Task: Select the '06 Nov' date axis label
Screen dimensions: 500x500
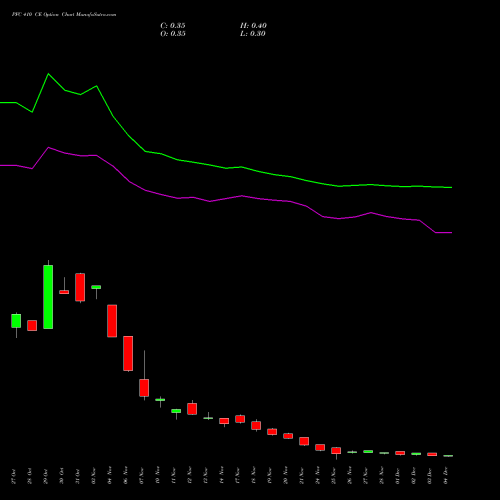Action: tap(126, 476)
